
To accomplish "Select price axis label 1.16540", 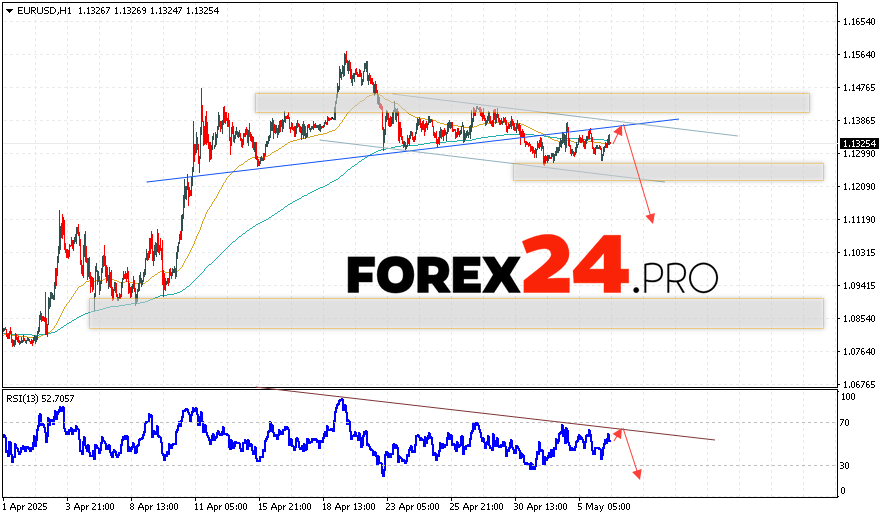I will tap(859, 22).
